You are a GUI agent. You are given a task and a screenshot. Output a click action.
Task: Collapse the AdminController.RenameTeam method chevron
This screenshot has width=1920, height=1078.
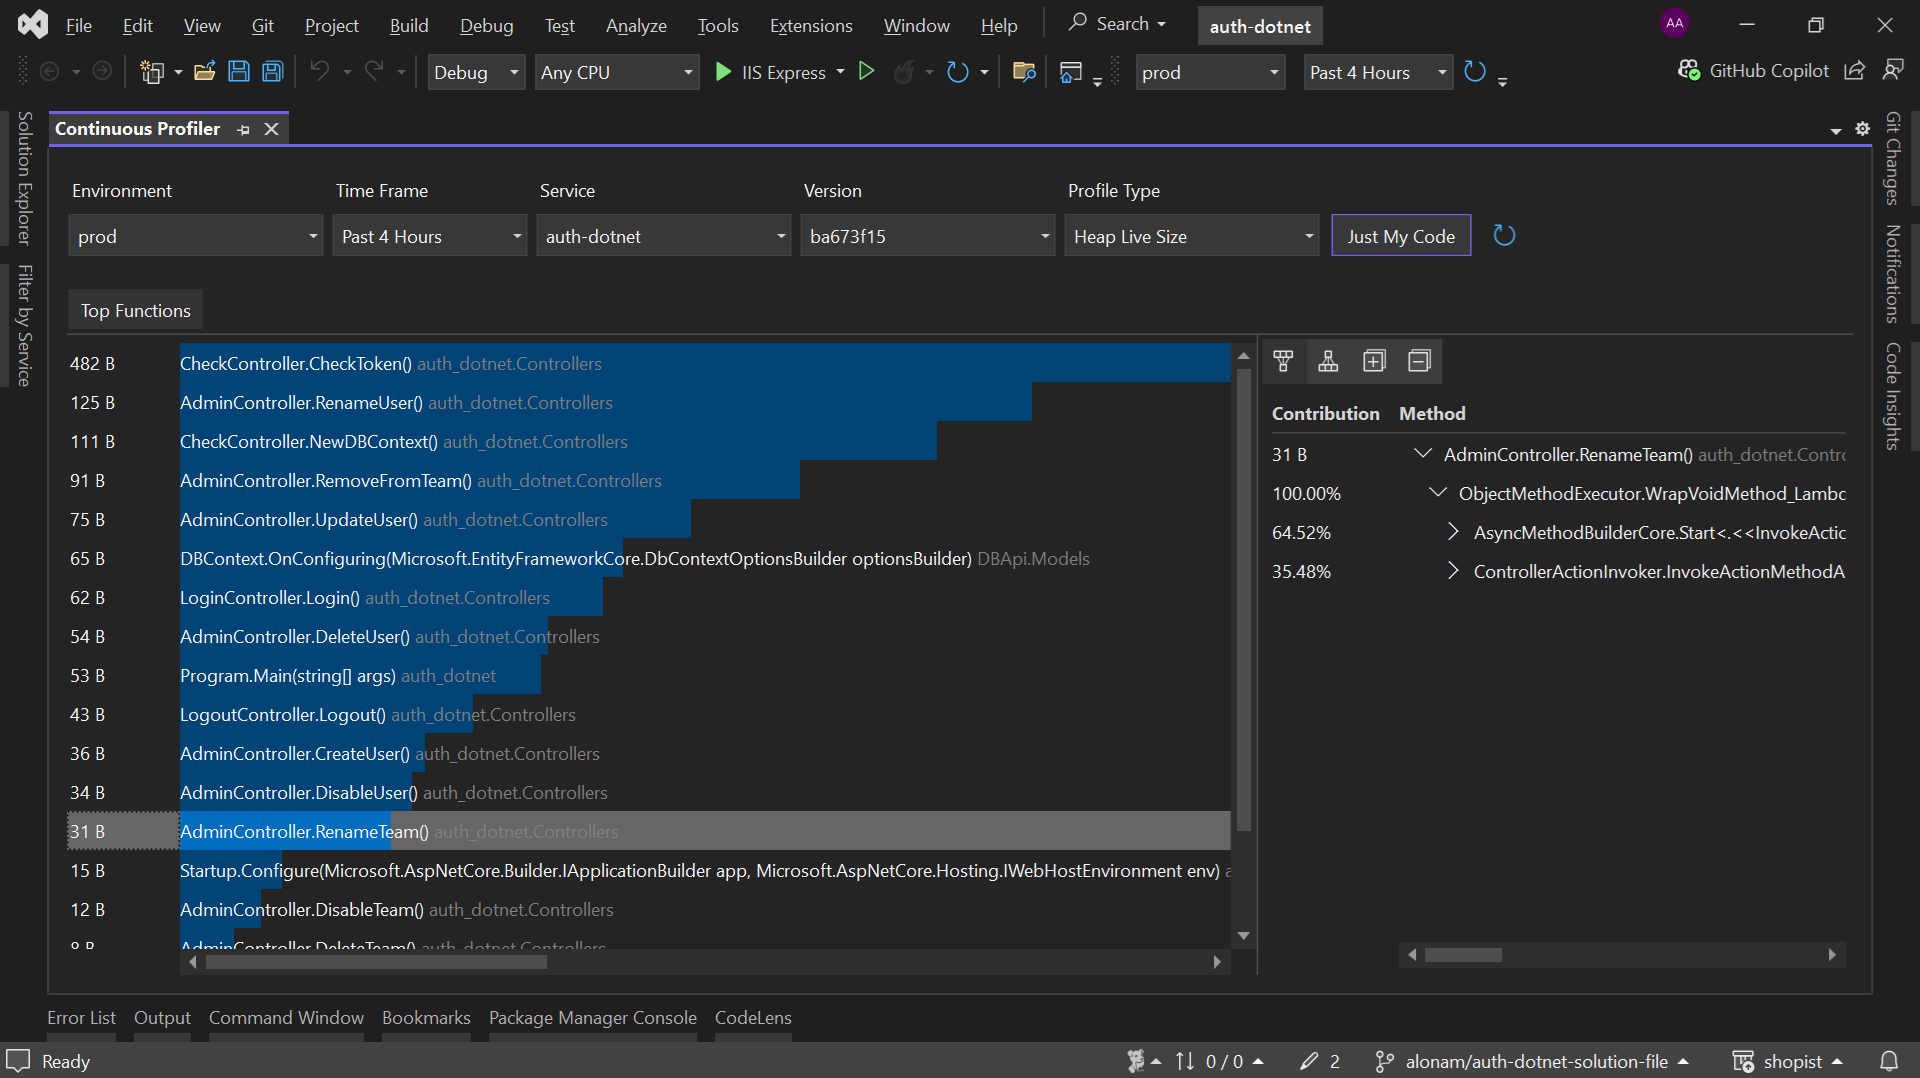[x=1423, y=453]
